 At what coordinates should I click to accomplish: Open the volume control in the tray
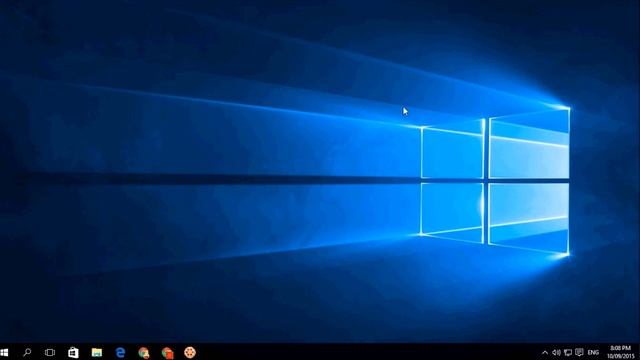point(556,352)
